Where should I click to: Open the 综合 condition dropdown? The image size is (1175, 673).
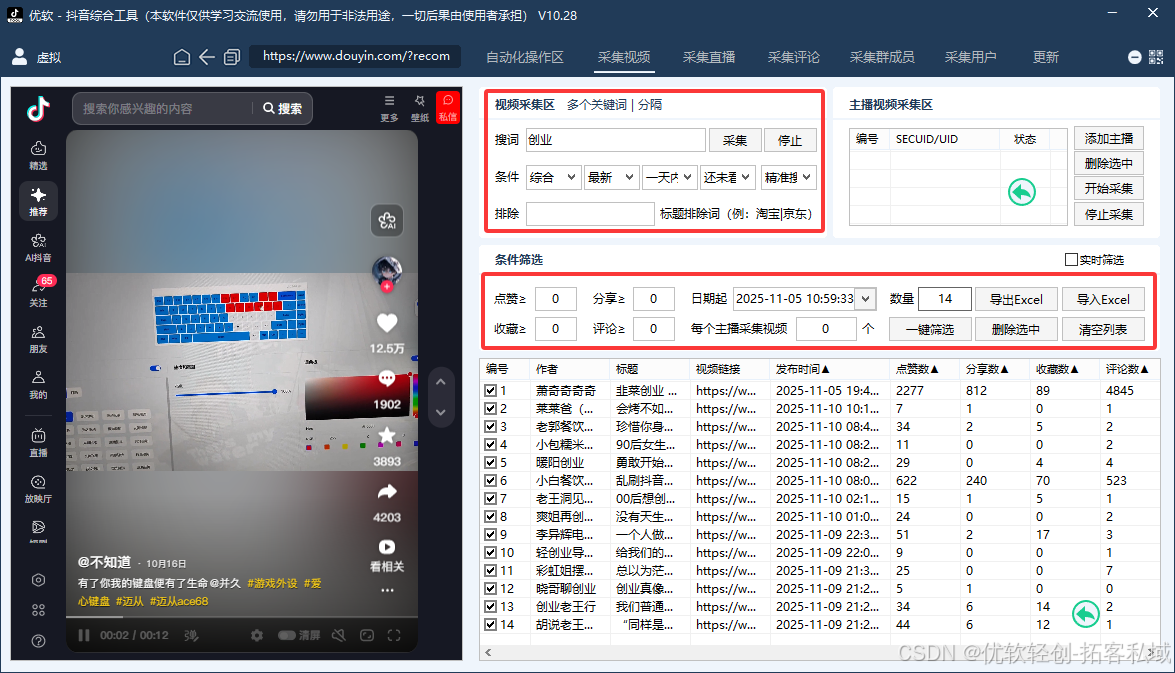point(553,178)
